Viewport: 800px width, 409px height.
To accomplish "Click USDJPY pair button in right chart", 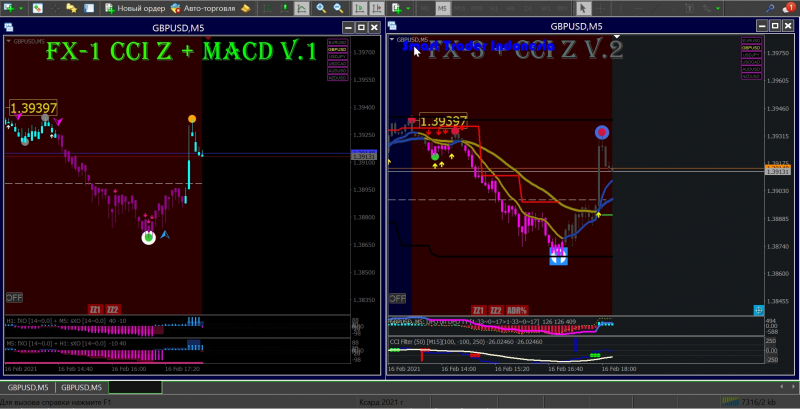I will click(x=751, y=55).
